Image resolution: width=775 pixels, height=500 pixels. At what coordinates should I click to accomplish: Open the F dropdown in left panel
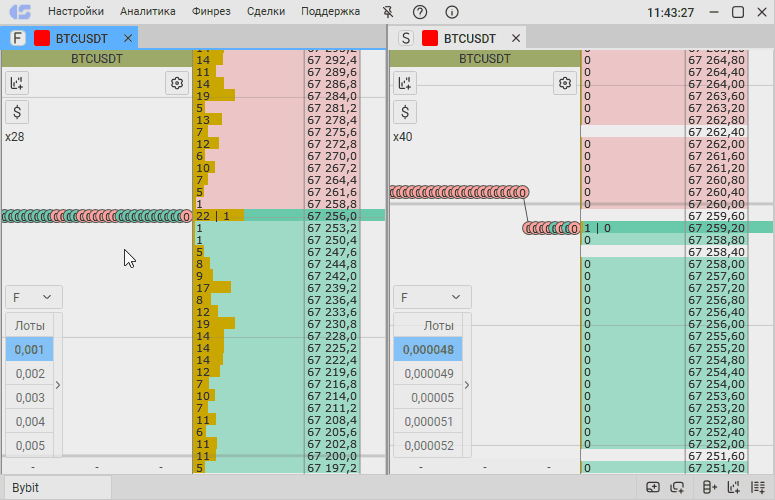(34, 297)
